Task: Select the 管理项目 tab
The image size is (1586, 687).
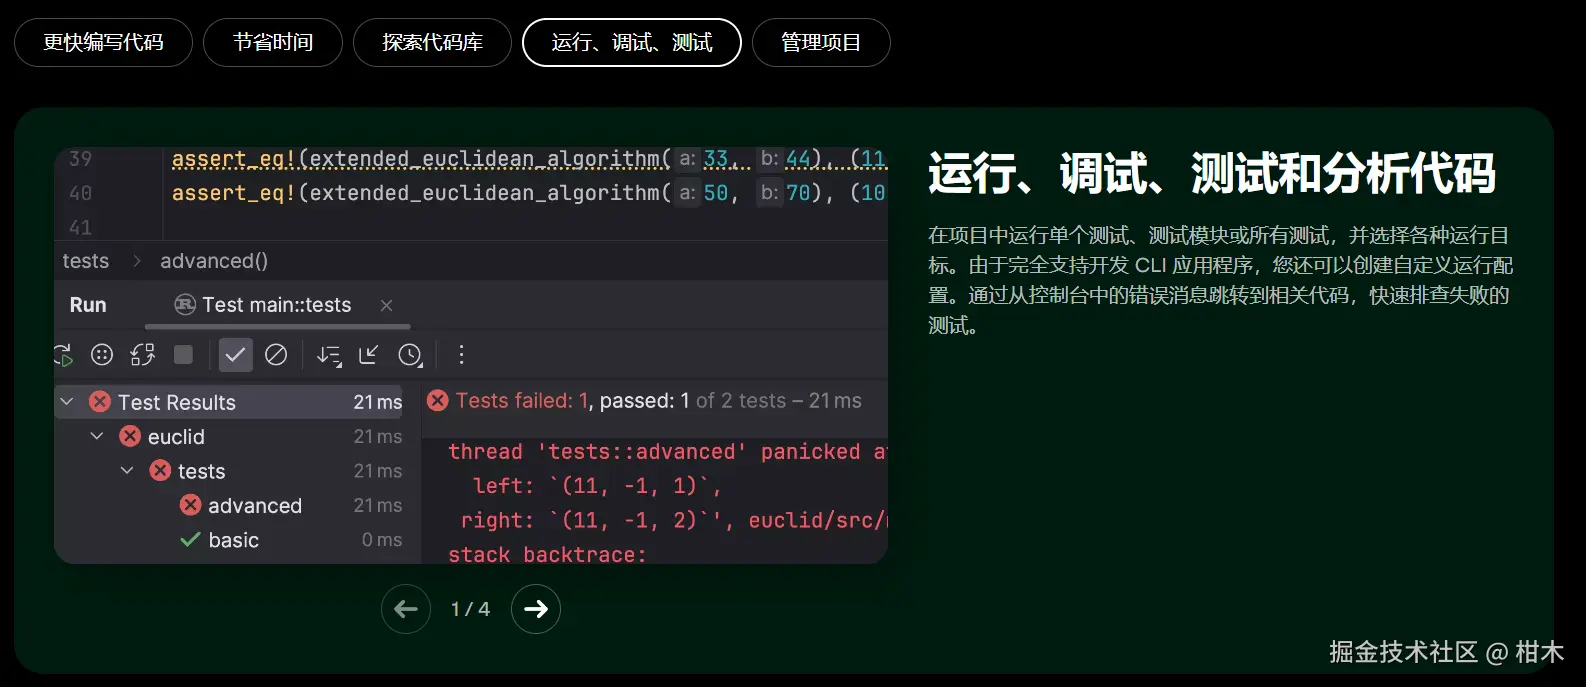Action: pos(821,42)
